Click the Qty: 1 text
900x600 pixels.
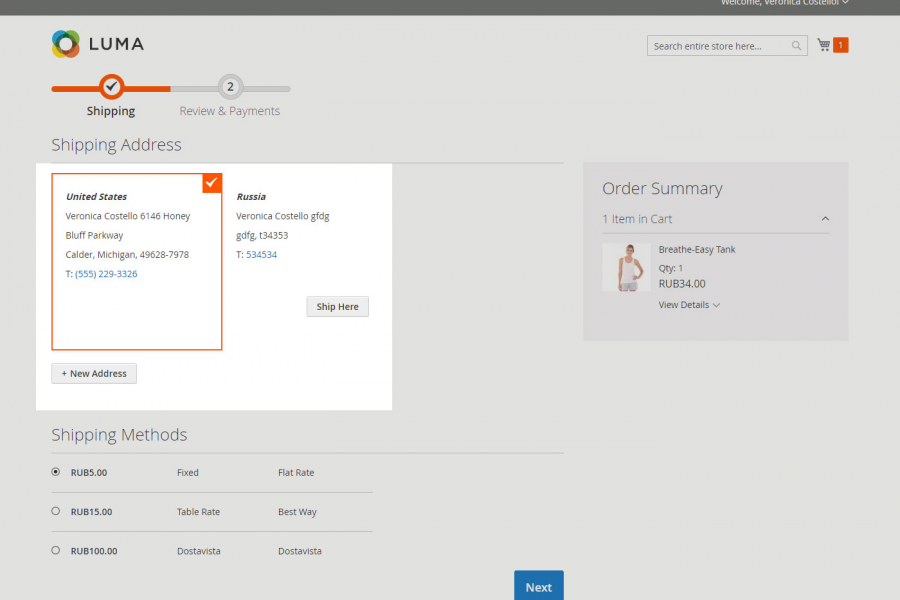pos(670,268)
